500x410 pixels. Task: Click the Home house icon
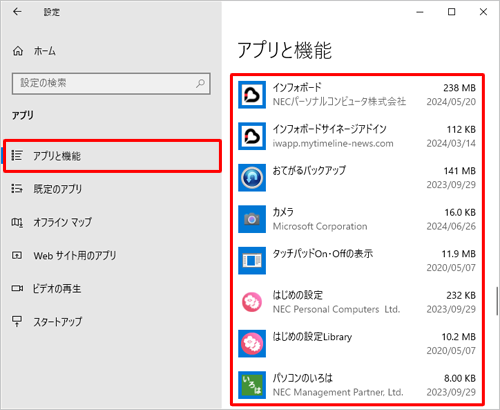[x=18, y=51]
